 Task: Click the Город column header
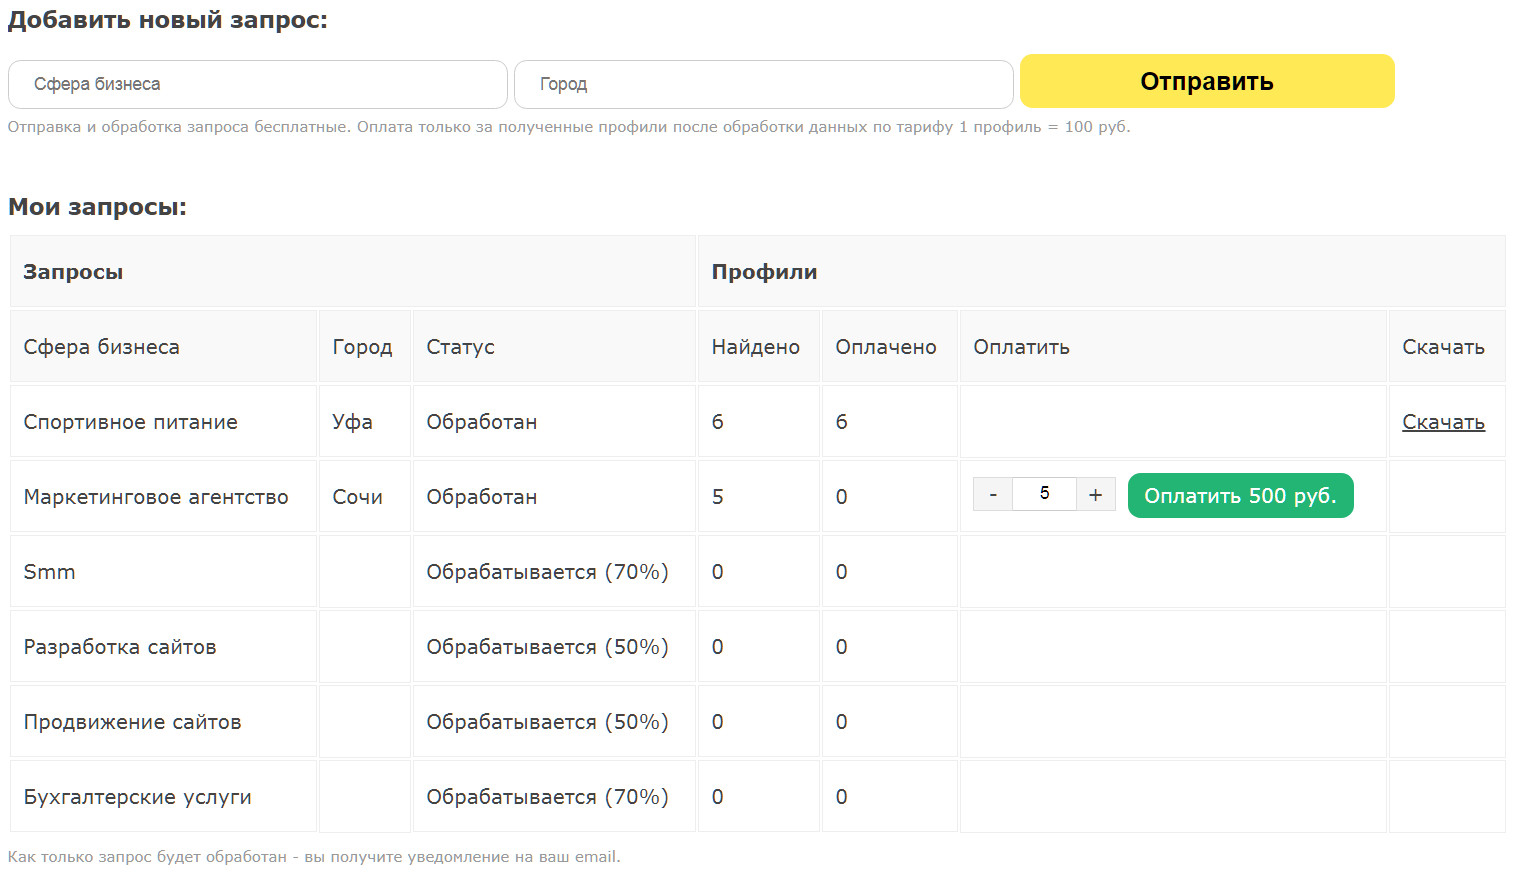coord(364,347)
